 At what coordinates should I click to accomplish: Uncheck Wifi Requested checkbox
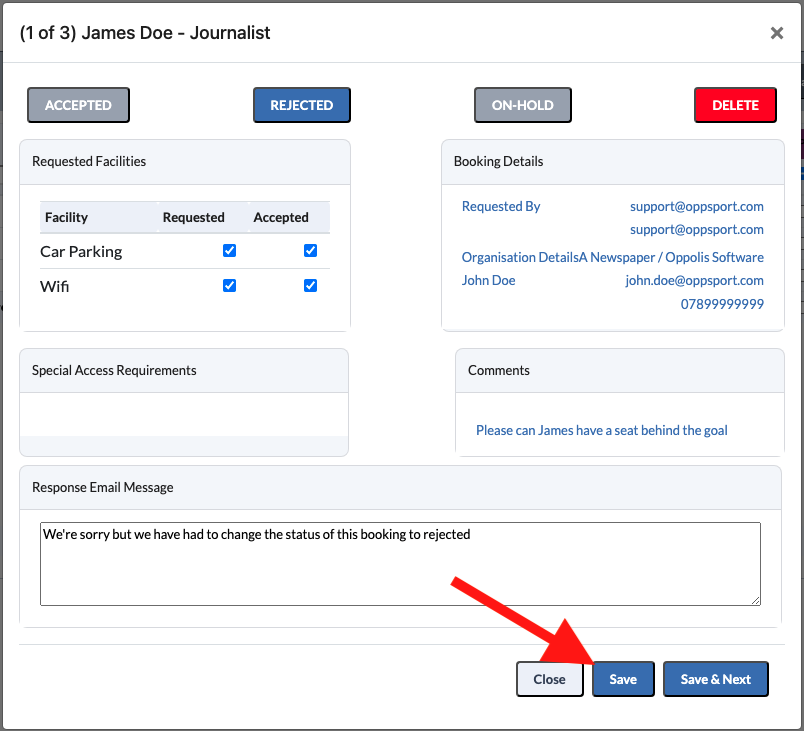(x=229, y=286)
